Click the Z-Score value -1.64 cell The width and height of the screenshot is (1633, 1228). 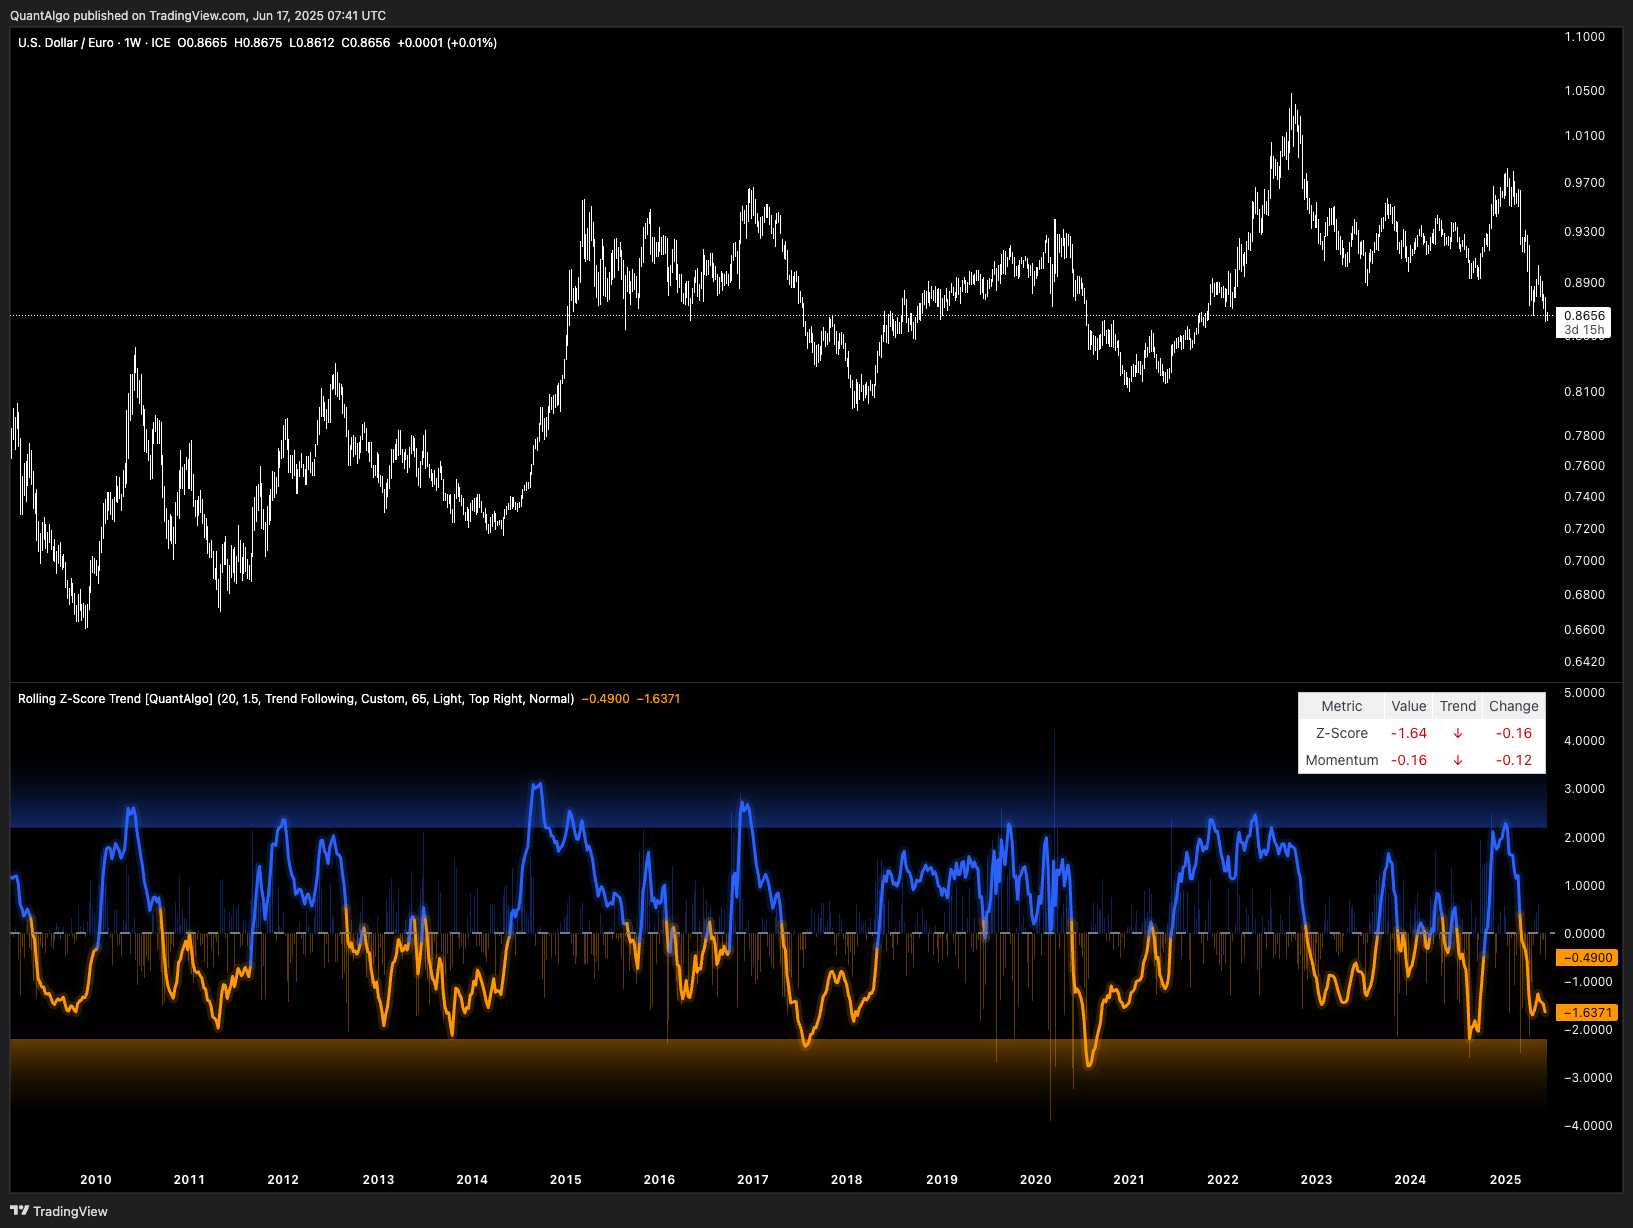click(x=1408, y=733)
